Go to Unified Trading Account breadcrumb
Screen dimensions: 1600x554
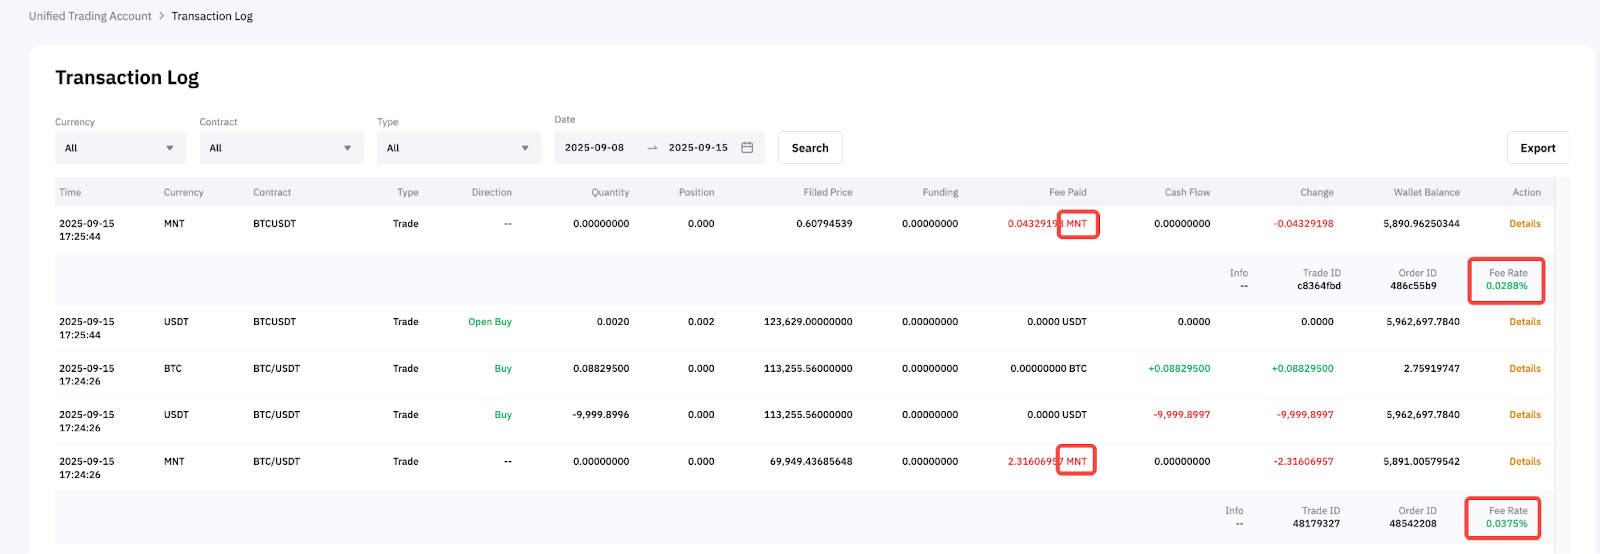[x=90, y=16]
